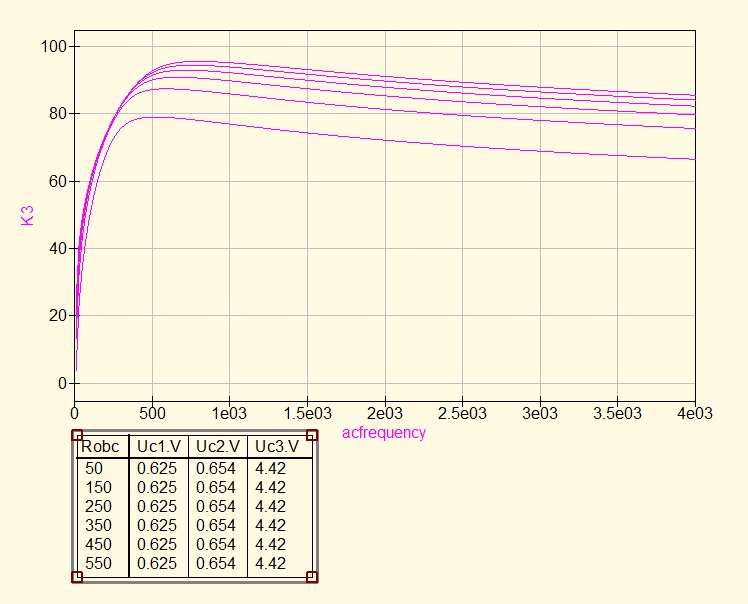Select the acfrequency x-axis label
This screenshot has width=748, height=604.
pyautogui.click(x=384, y=433)
